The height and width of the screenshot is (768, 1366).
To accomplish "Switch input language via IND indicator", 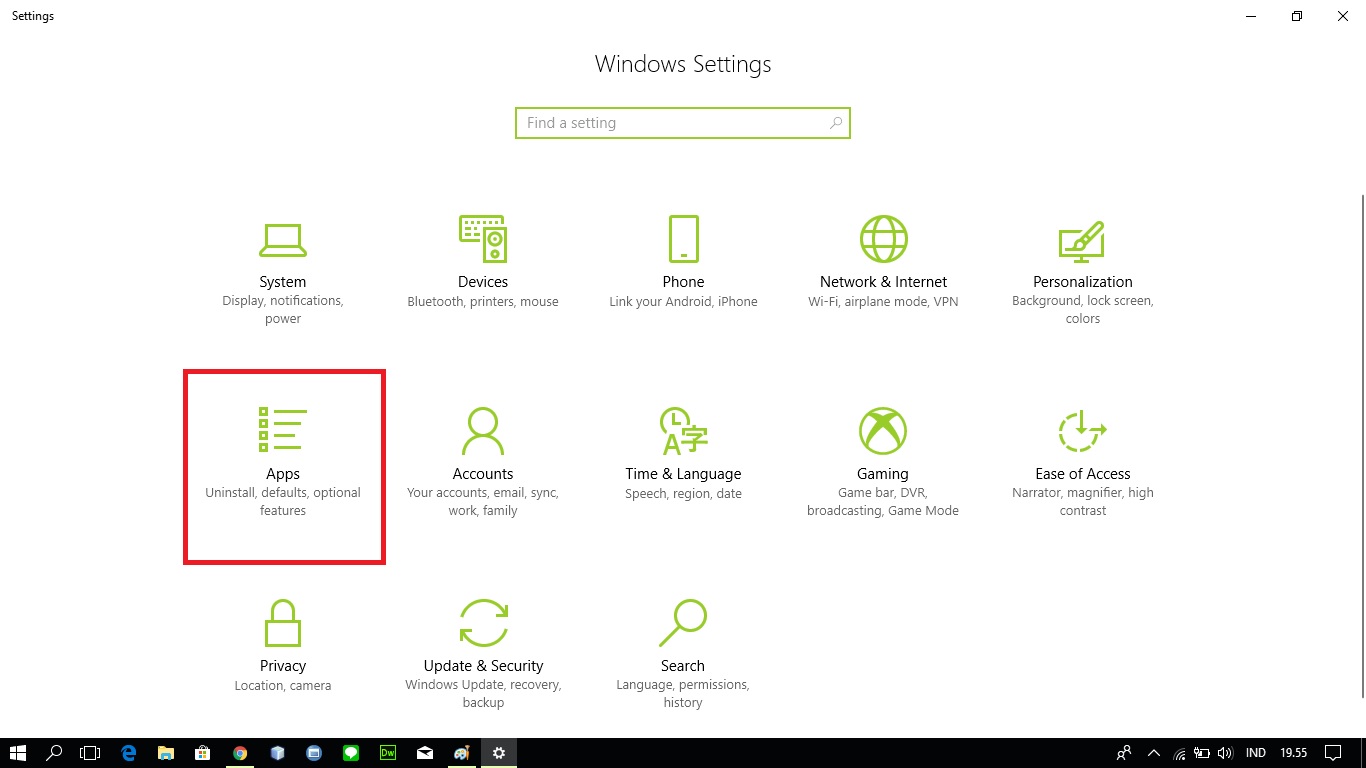I will (1256, 753).
